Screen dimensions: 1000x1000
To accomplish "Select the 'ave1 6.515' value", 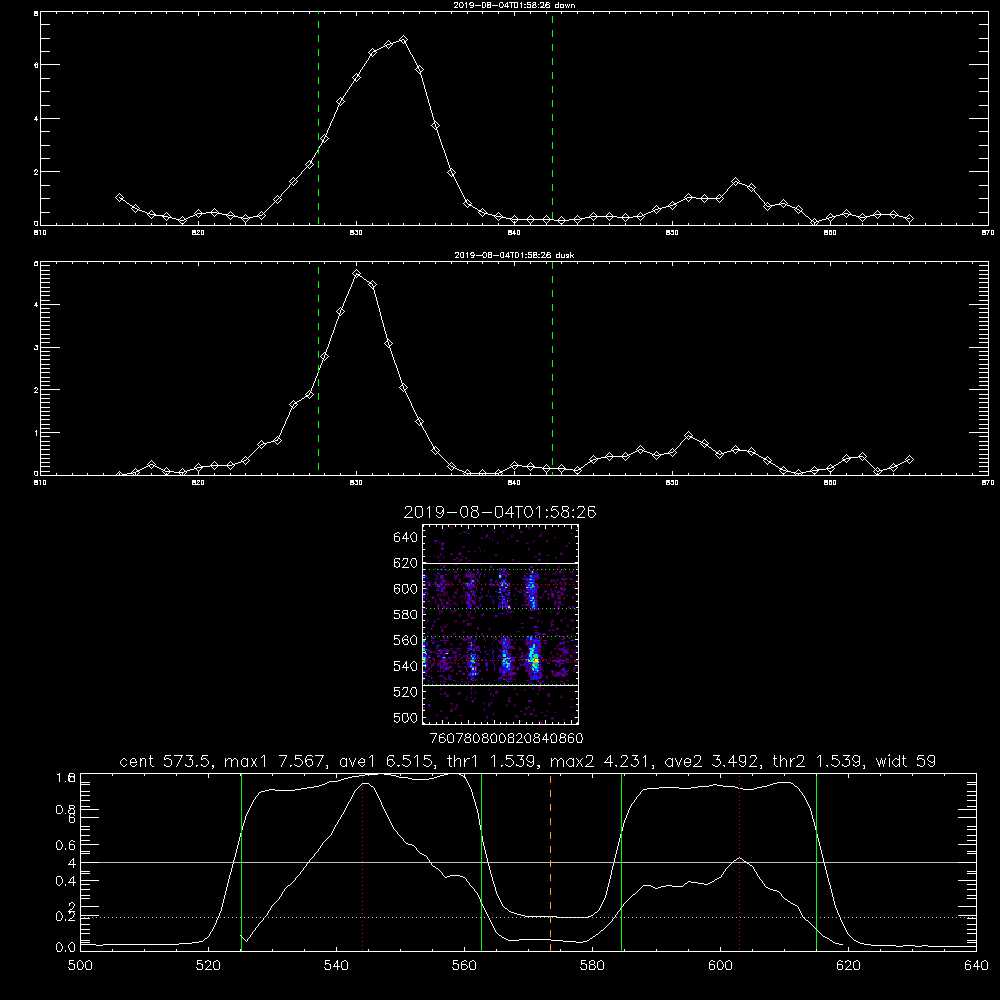I will 385,761.
